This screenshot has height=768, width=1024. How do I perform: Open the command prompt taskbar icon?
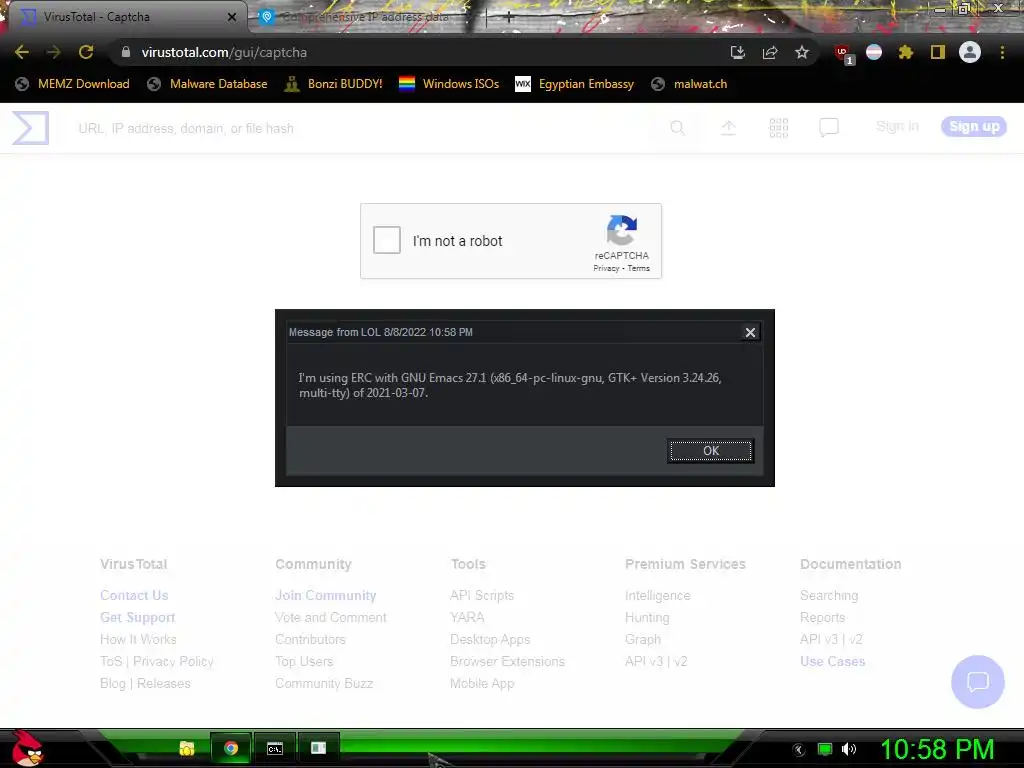coord(275,748)
